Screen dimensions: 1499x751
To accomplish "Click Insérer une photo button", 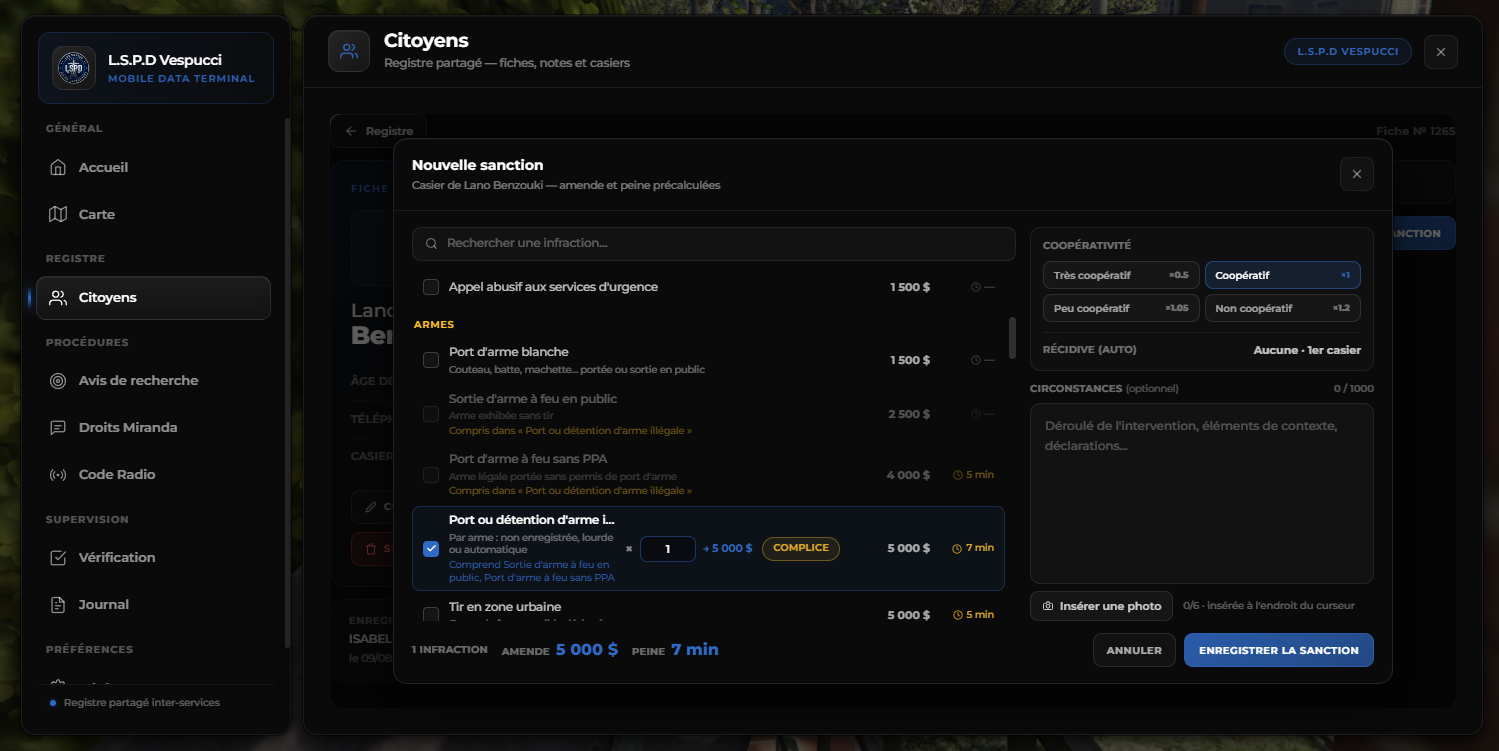I will point(1101,606).
